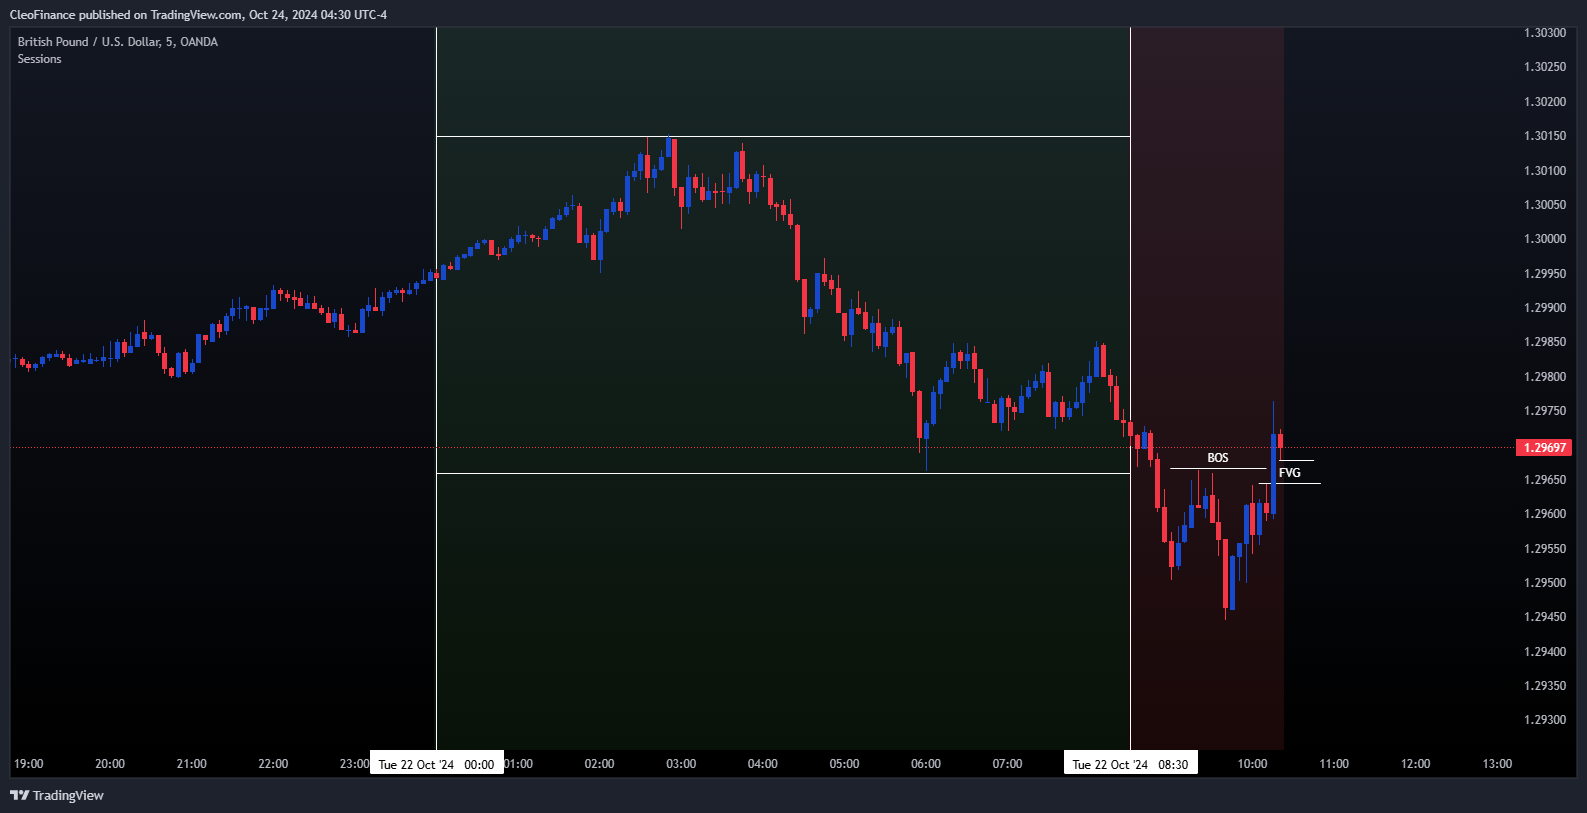Click the 03:00 time axis label
The image size is (1587, 813).
(x=681, y=764)
